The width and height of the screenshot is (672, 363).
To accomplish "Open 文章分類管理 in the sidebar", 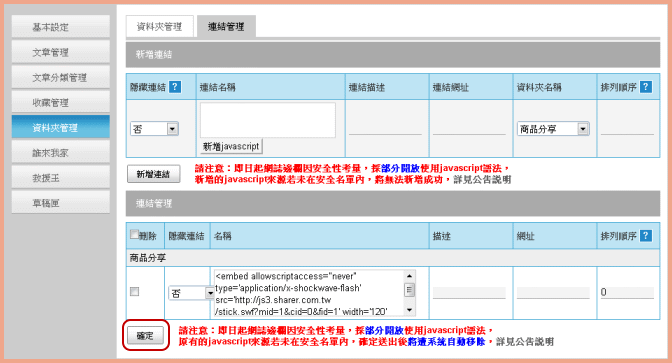I will click(x=60, y=78).
